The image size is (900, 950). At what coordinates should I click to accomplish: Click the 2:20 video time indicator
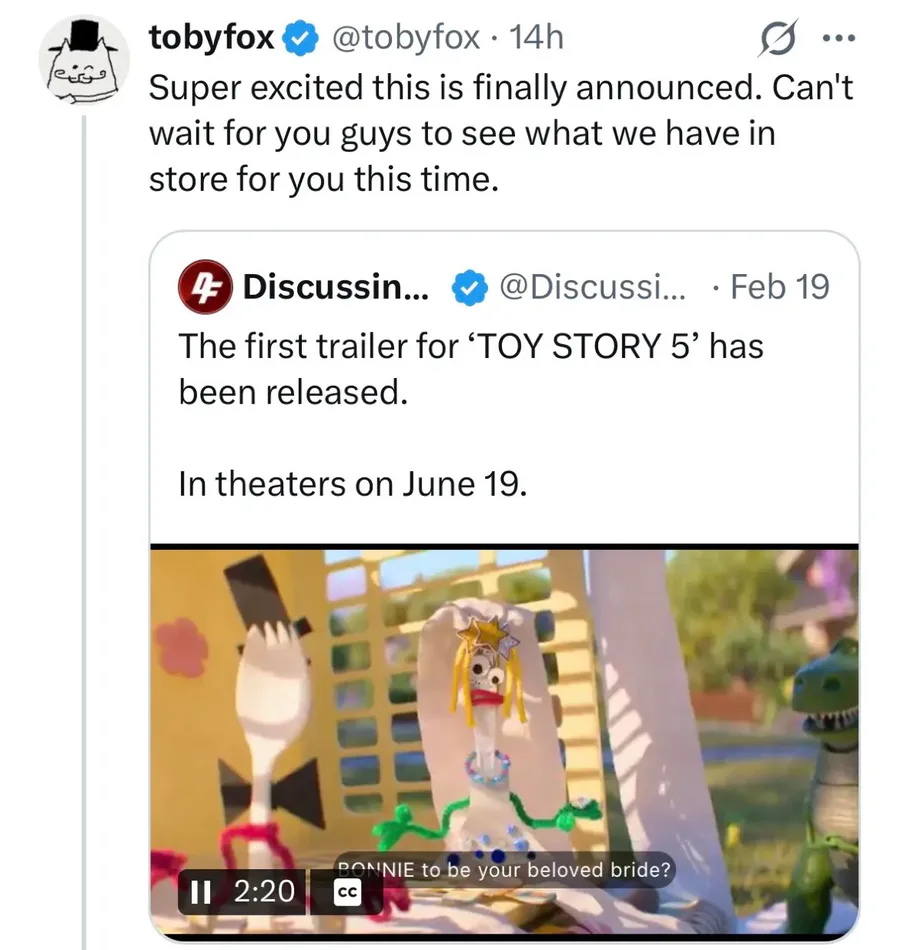pos(265,891)
